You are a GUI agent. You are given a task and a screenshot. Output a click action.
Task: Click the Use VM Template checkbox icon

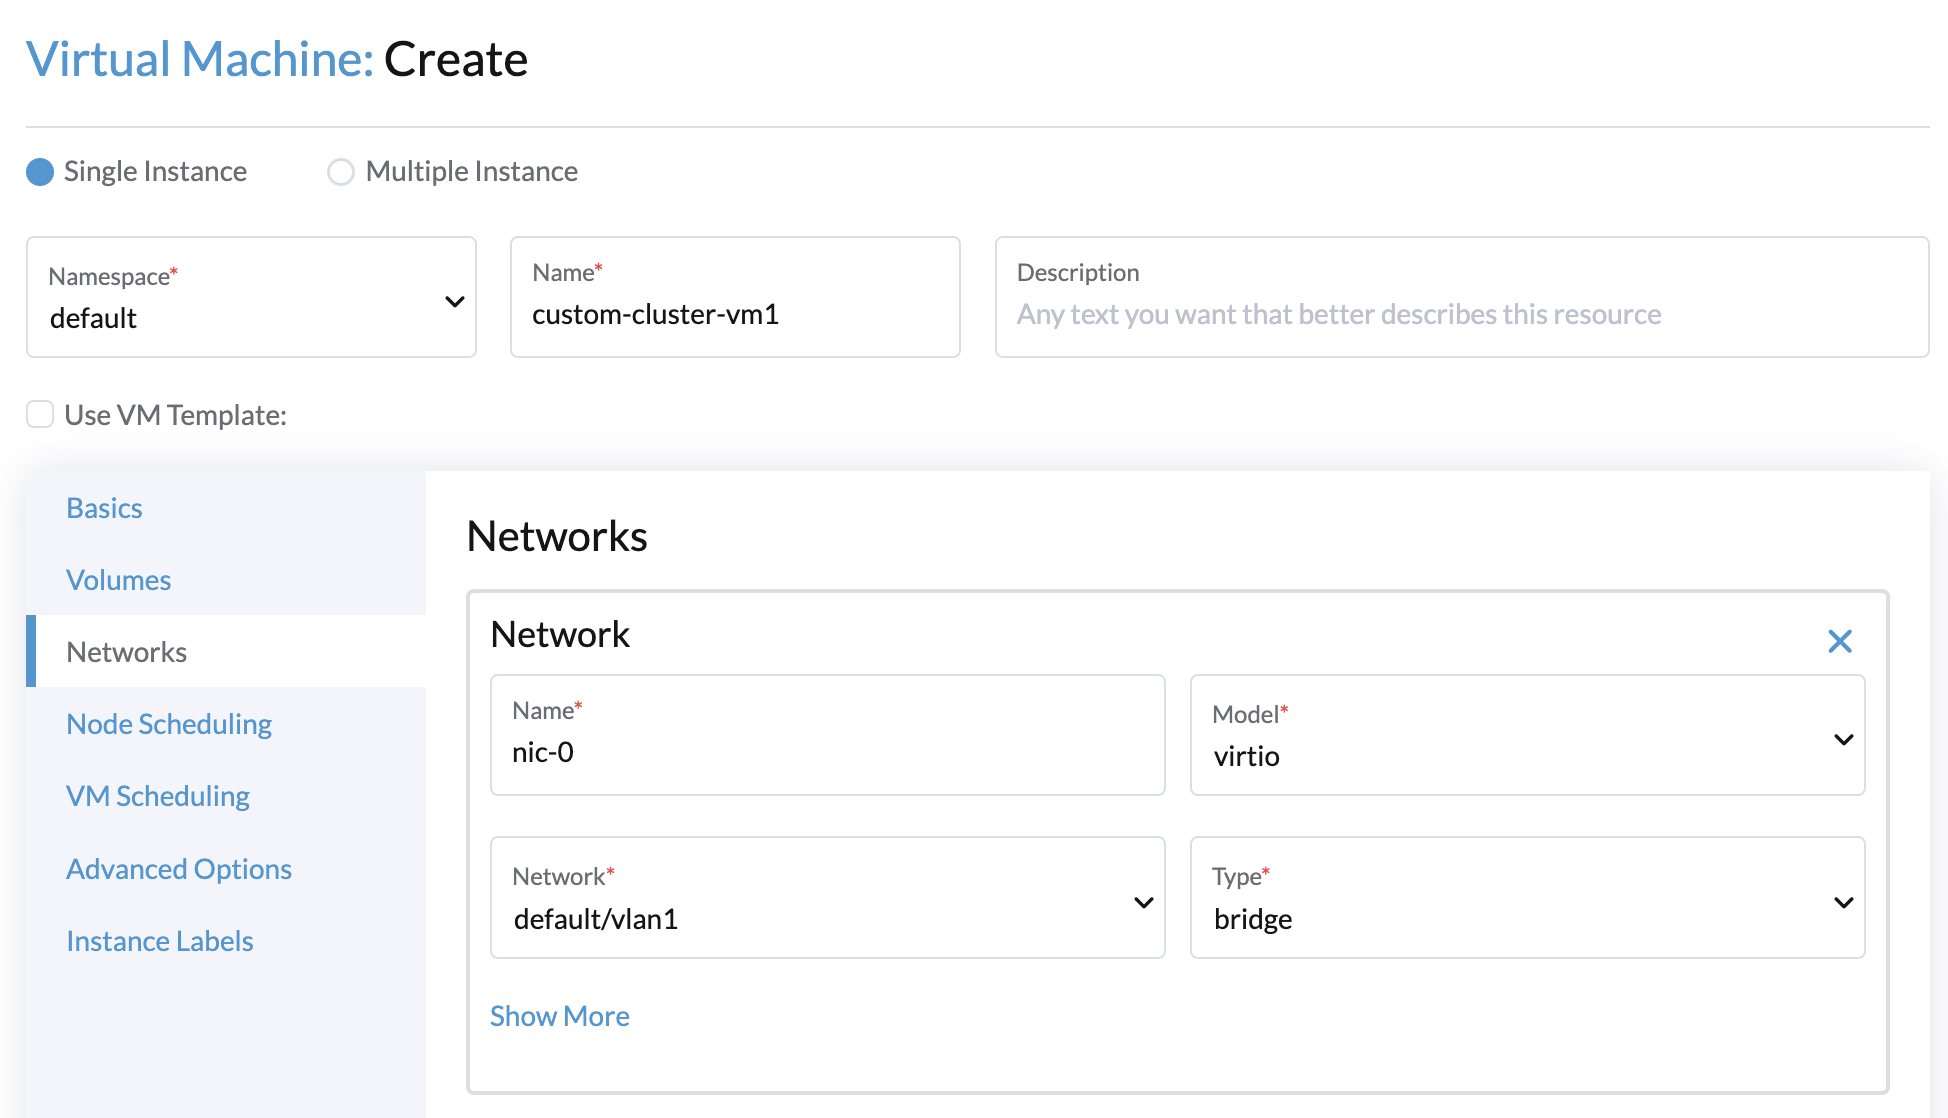tap(40, 416)
